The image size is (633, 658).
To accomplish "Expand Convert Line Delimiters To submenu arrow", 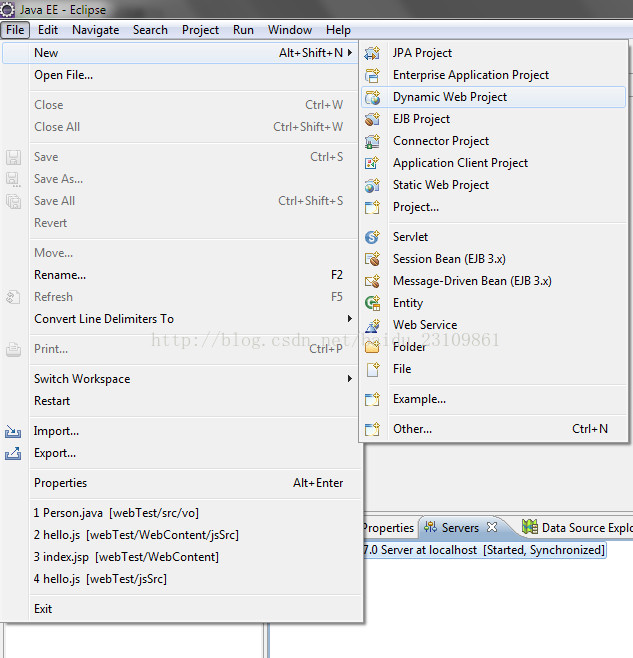I will pyautogui.click(x=350, y=319).
